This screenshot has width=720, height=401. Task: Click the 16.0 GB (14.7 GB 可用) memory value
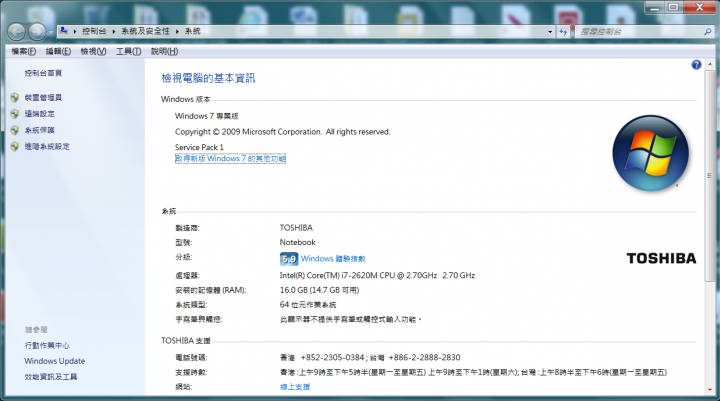click(320, 290)
